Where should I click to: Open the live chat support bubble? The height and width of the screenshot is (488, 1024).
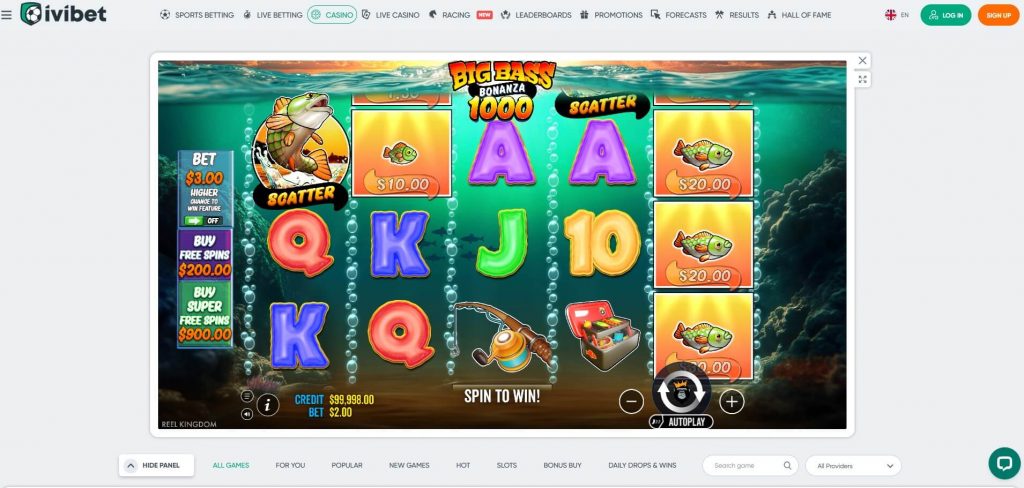(1004, 463)
